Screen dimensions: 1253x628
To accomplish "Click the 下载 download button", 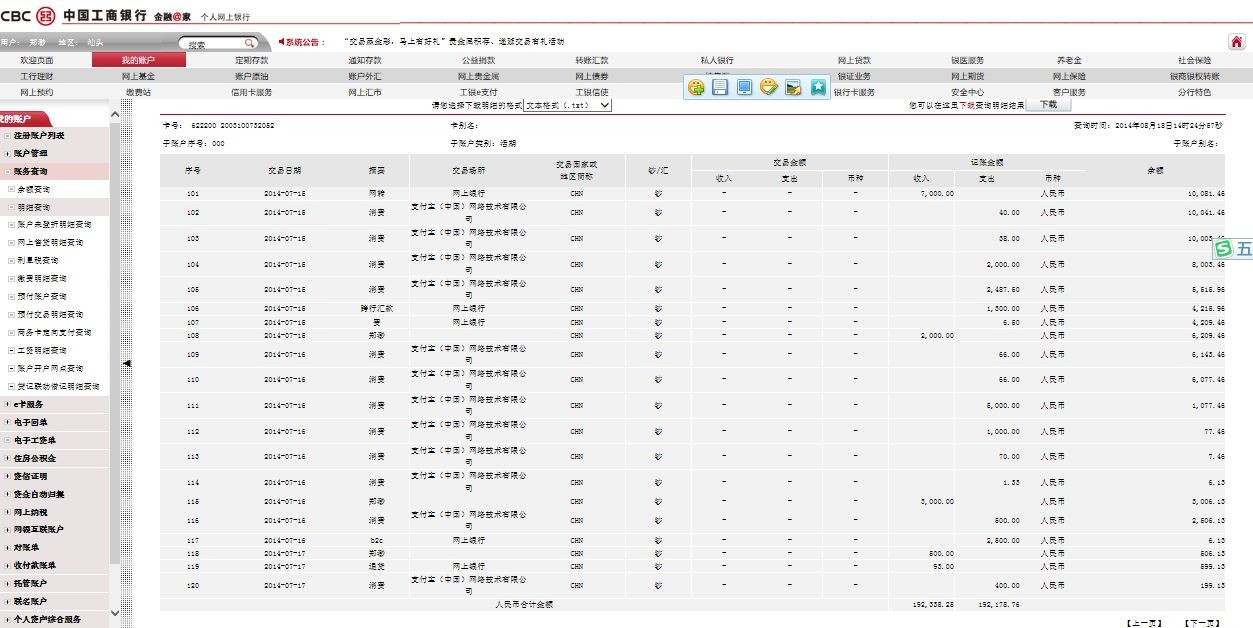I will [1048, 104].
